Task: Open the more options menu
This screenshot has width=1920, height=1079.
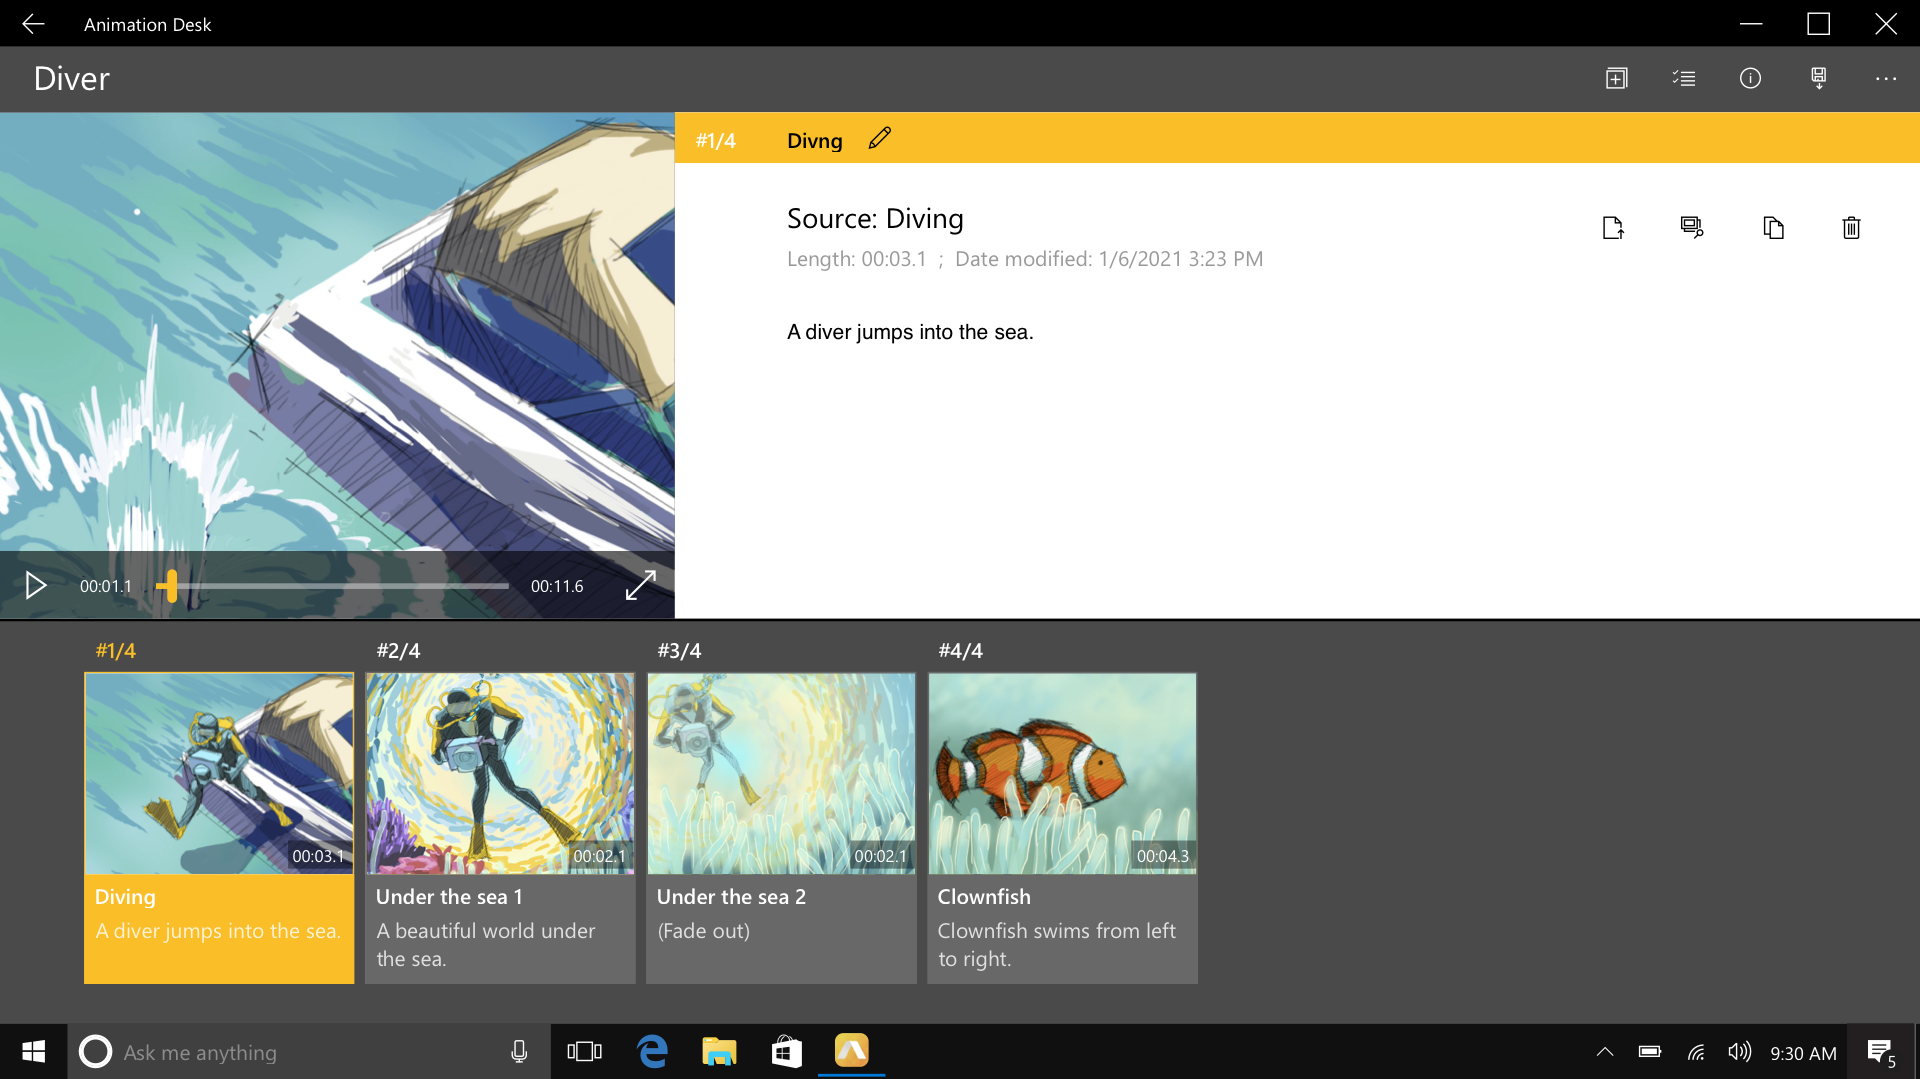Action: pos(1887,78)
